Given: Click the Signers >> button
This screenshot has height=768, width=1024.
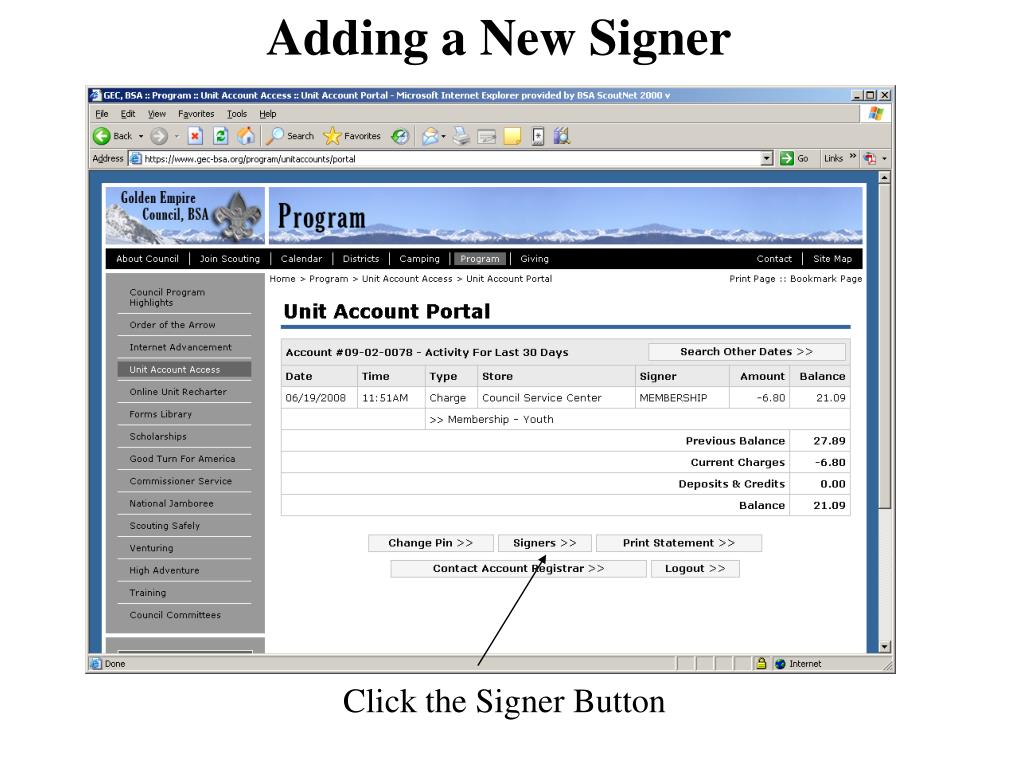Looking at the screenshot, I should 545,543.
